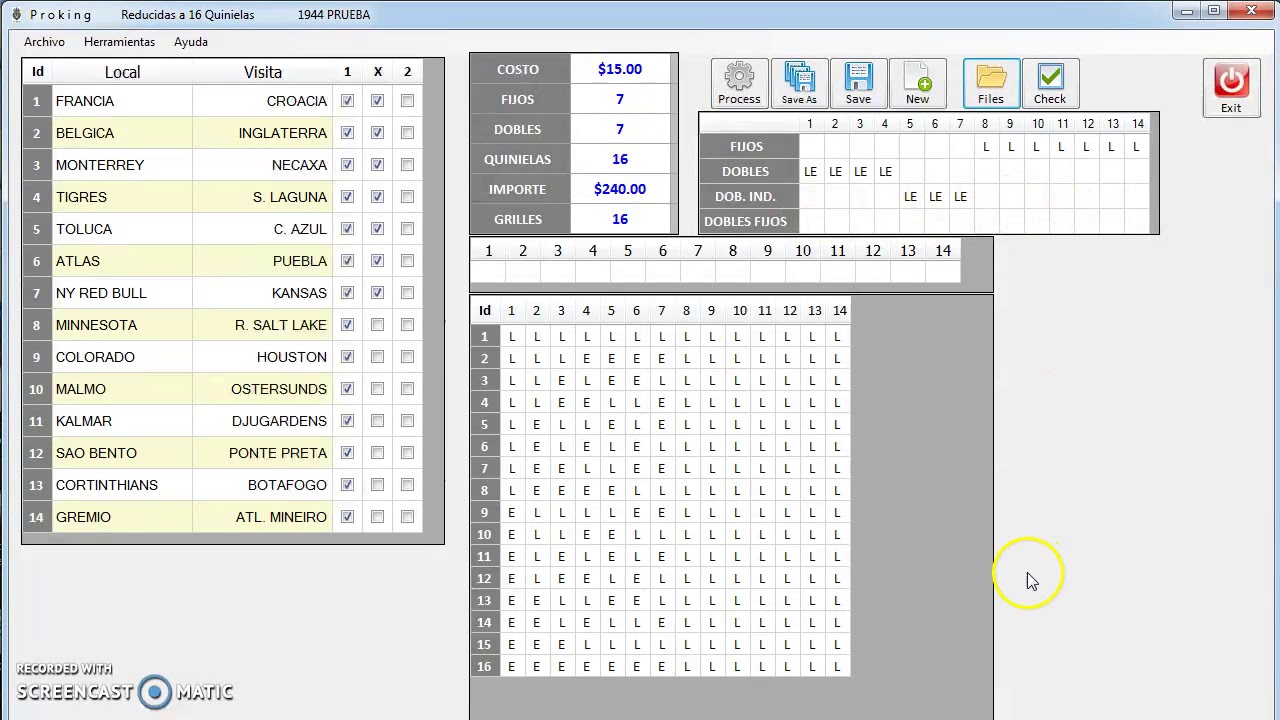Enable column 2 checkbox for ATLAS vs PUEBLA
Viewport: 1280px width, 720px height.
[407, 261]
